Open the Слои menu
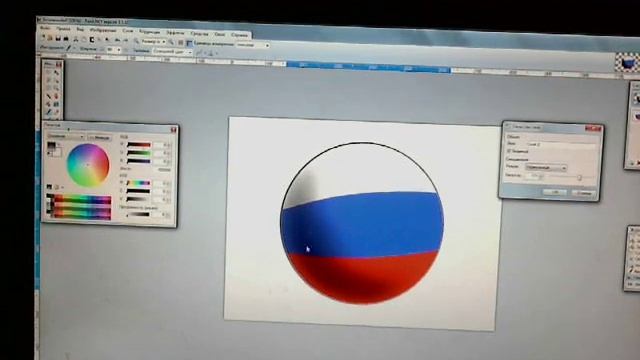 click(x=127, y=31)
